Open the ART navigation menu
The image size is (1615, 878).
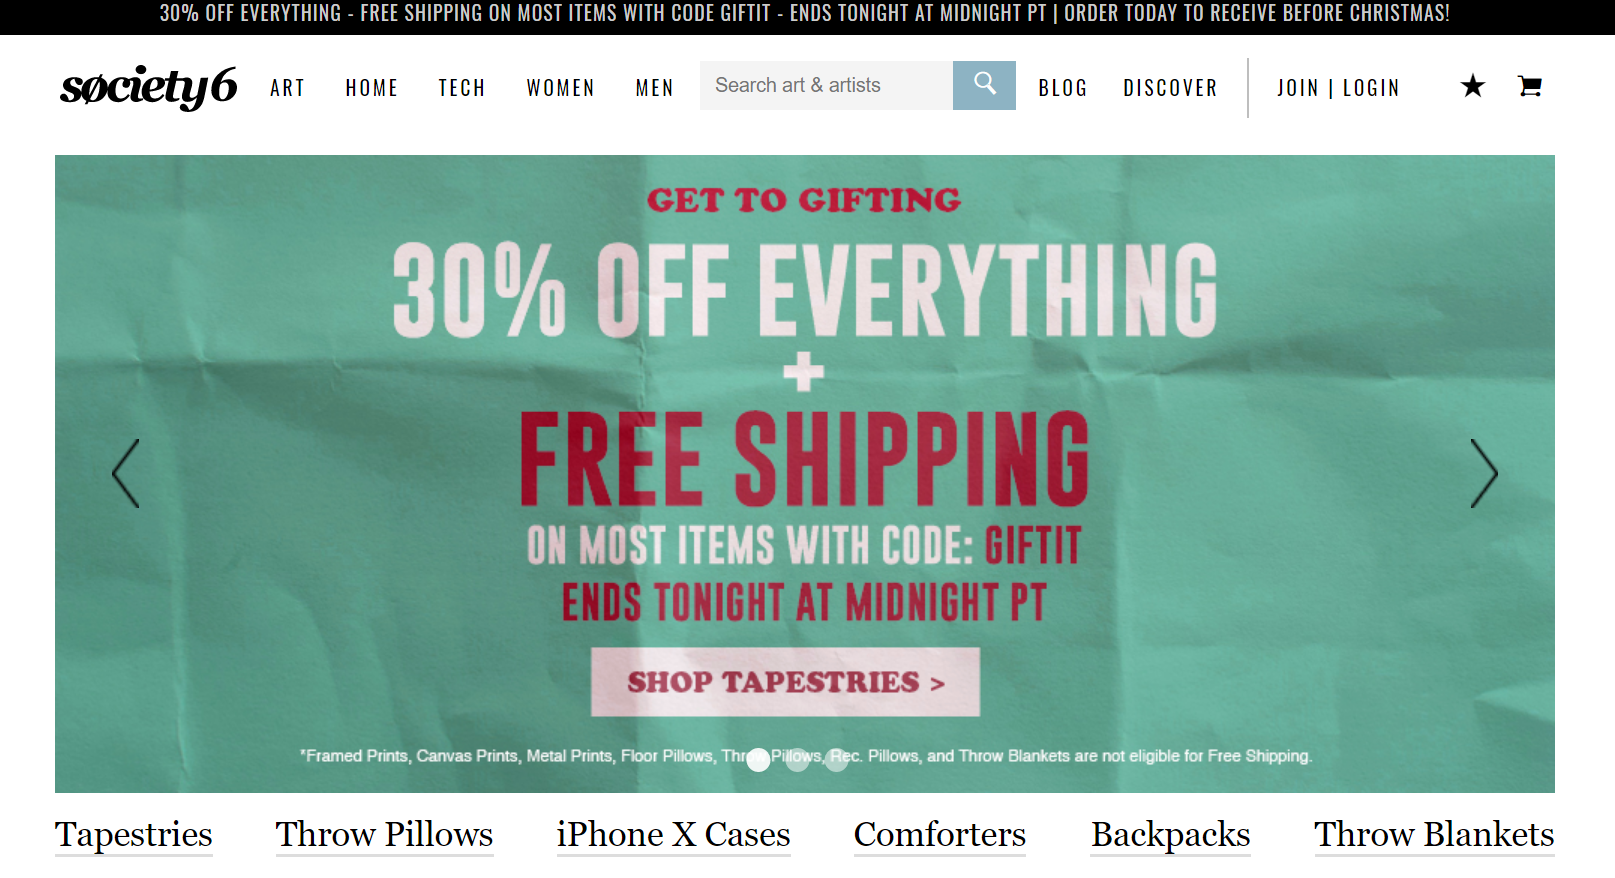[287, 88]
